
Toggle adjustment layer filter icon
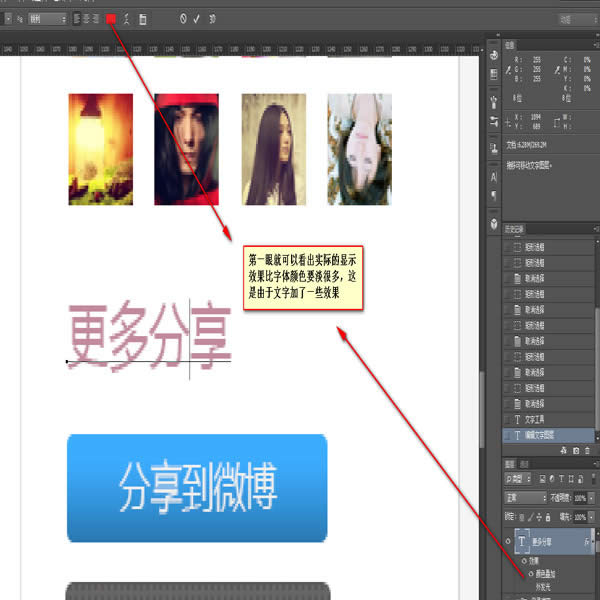(x=552, y=479)
